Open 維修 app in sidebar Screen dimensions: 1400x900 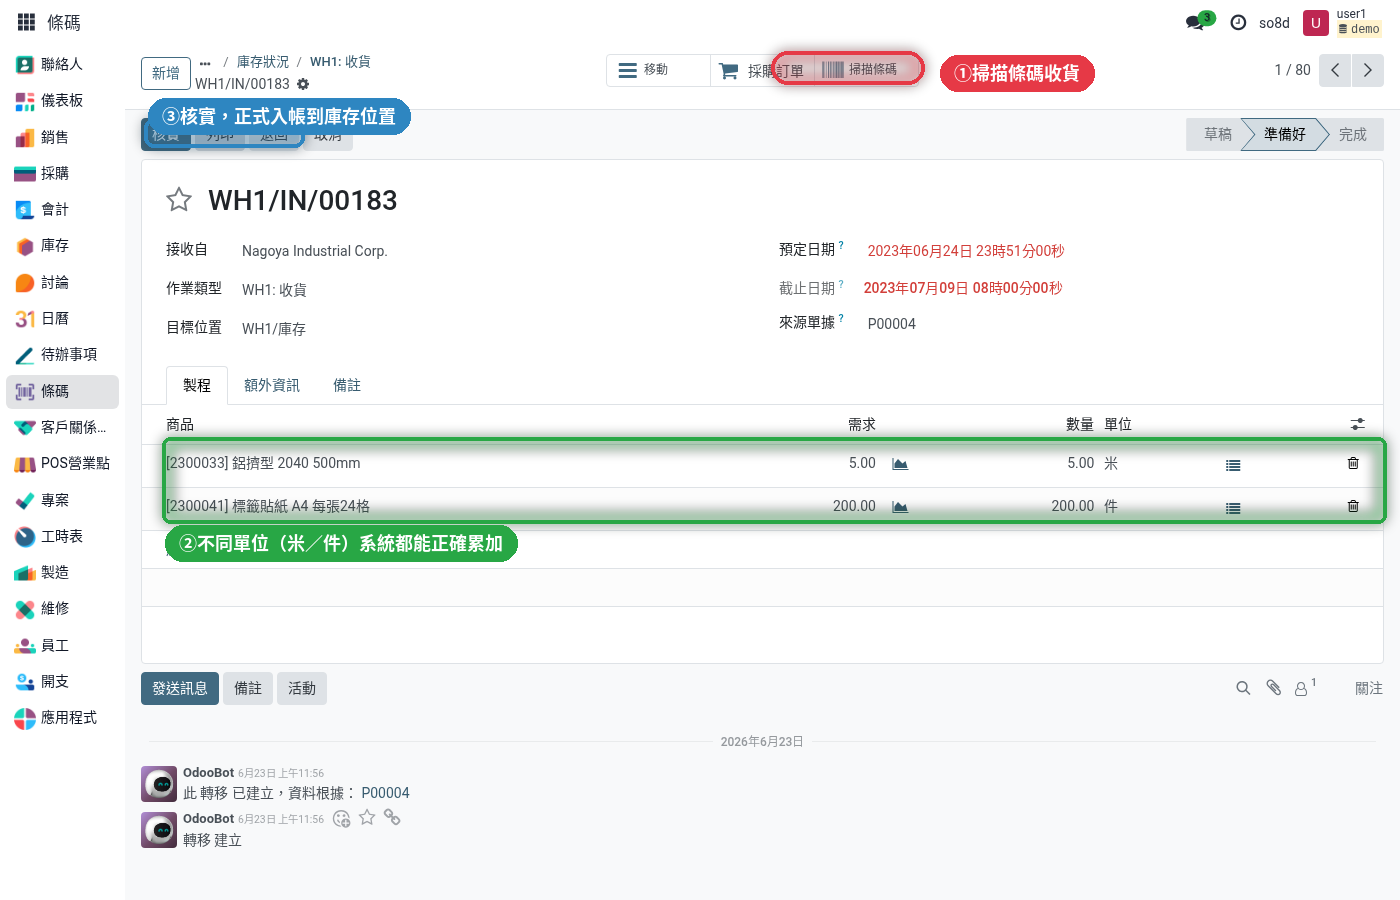(x=62, y=608)
